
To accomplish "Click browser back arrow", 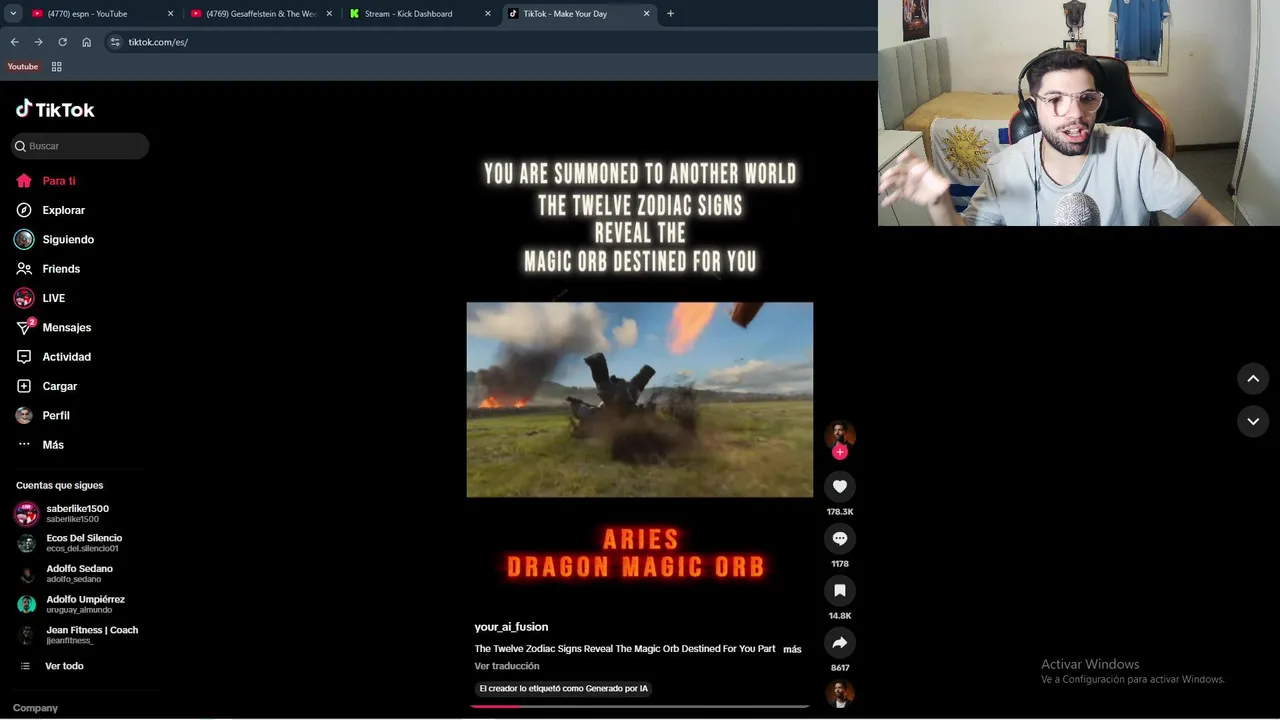I will [x=14, y=42].
